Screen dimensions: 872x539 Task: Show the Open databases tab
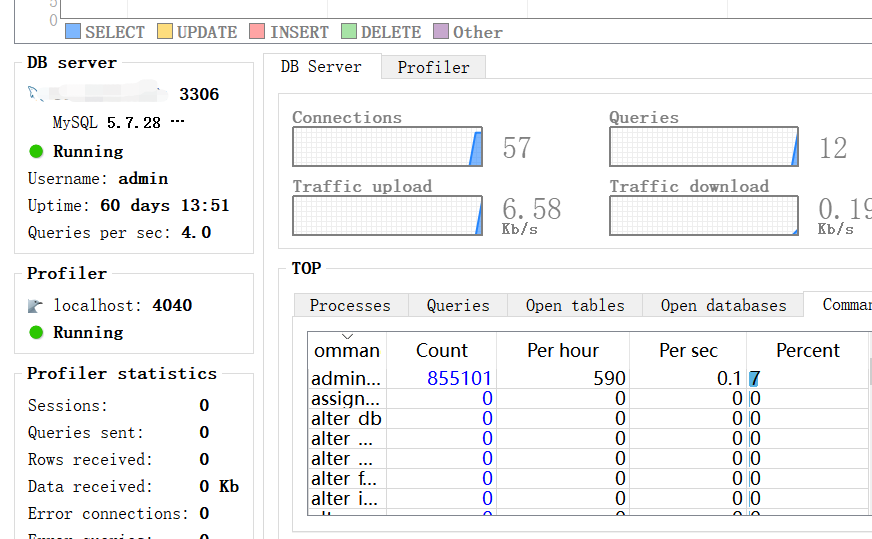[x=723, y=305]
